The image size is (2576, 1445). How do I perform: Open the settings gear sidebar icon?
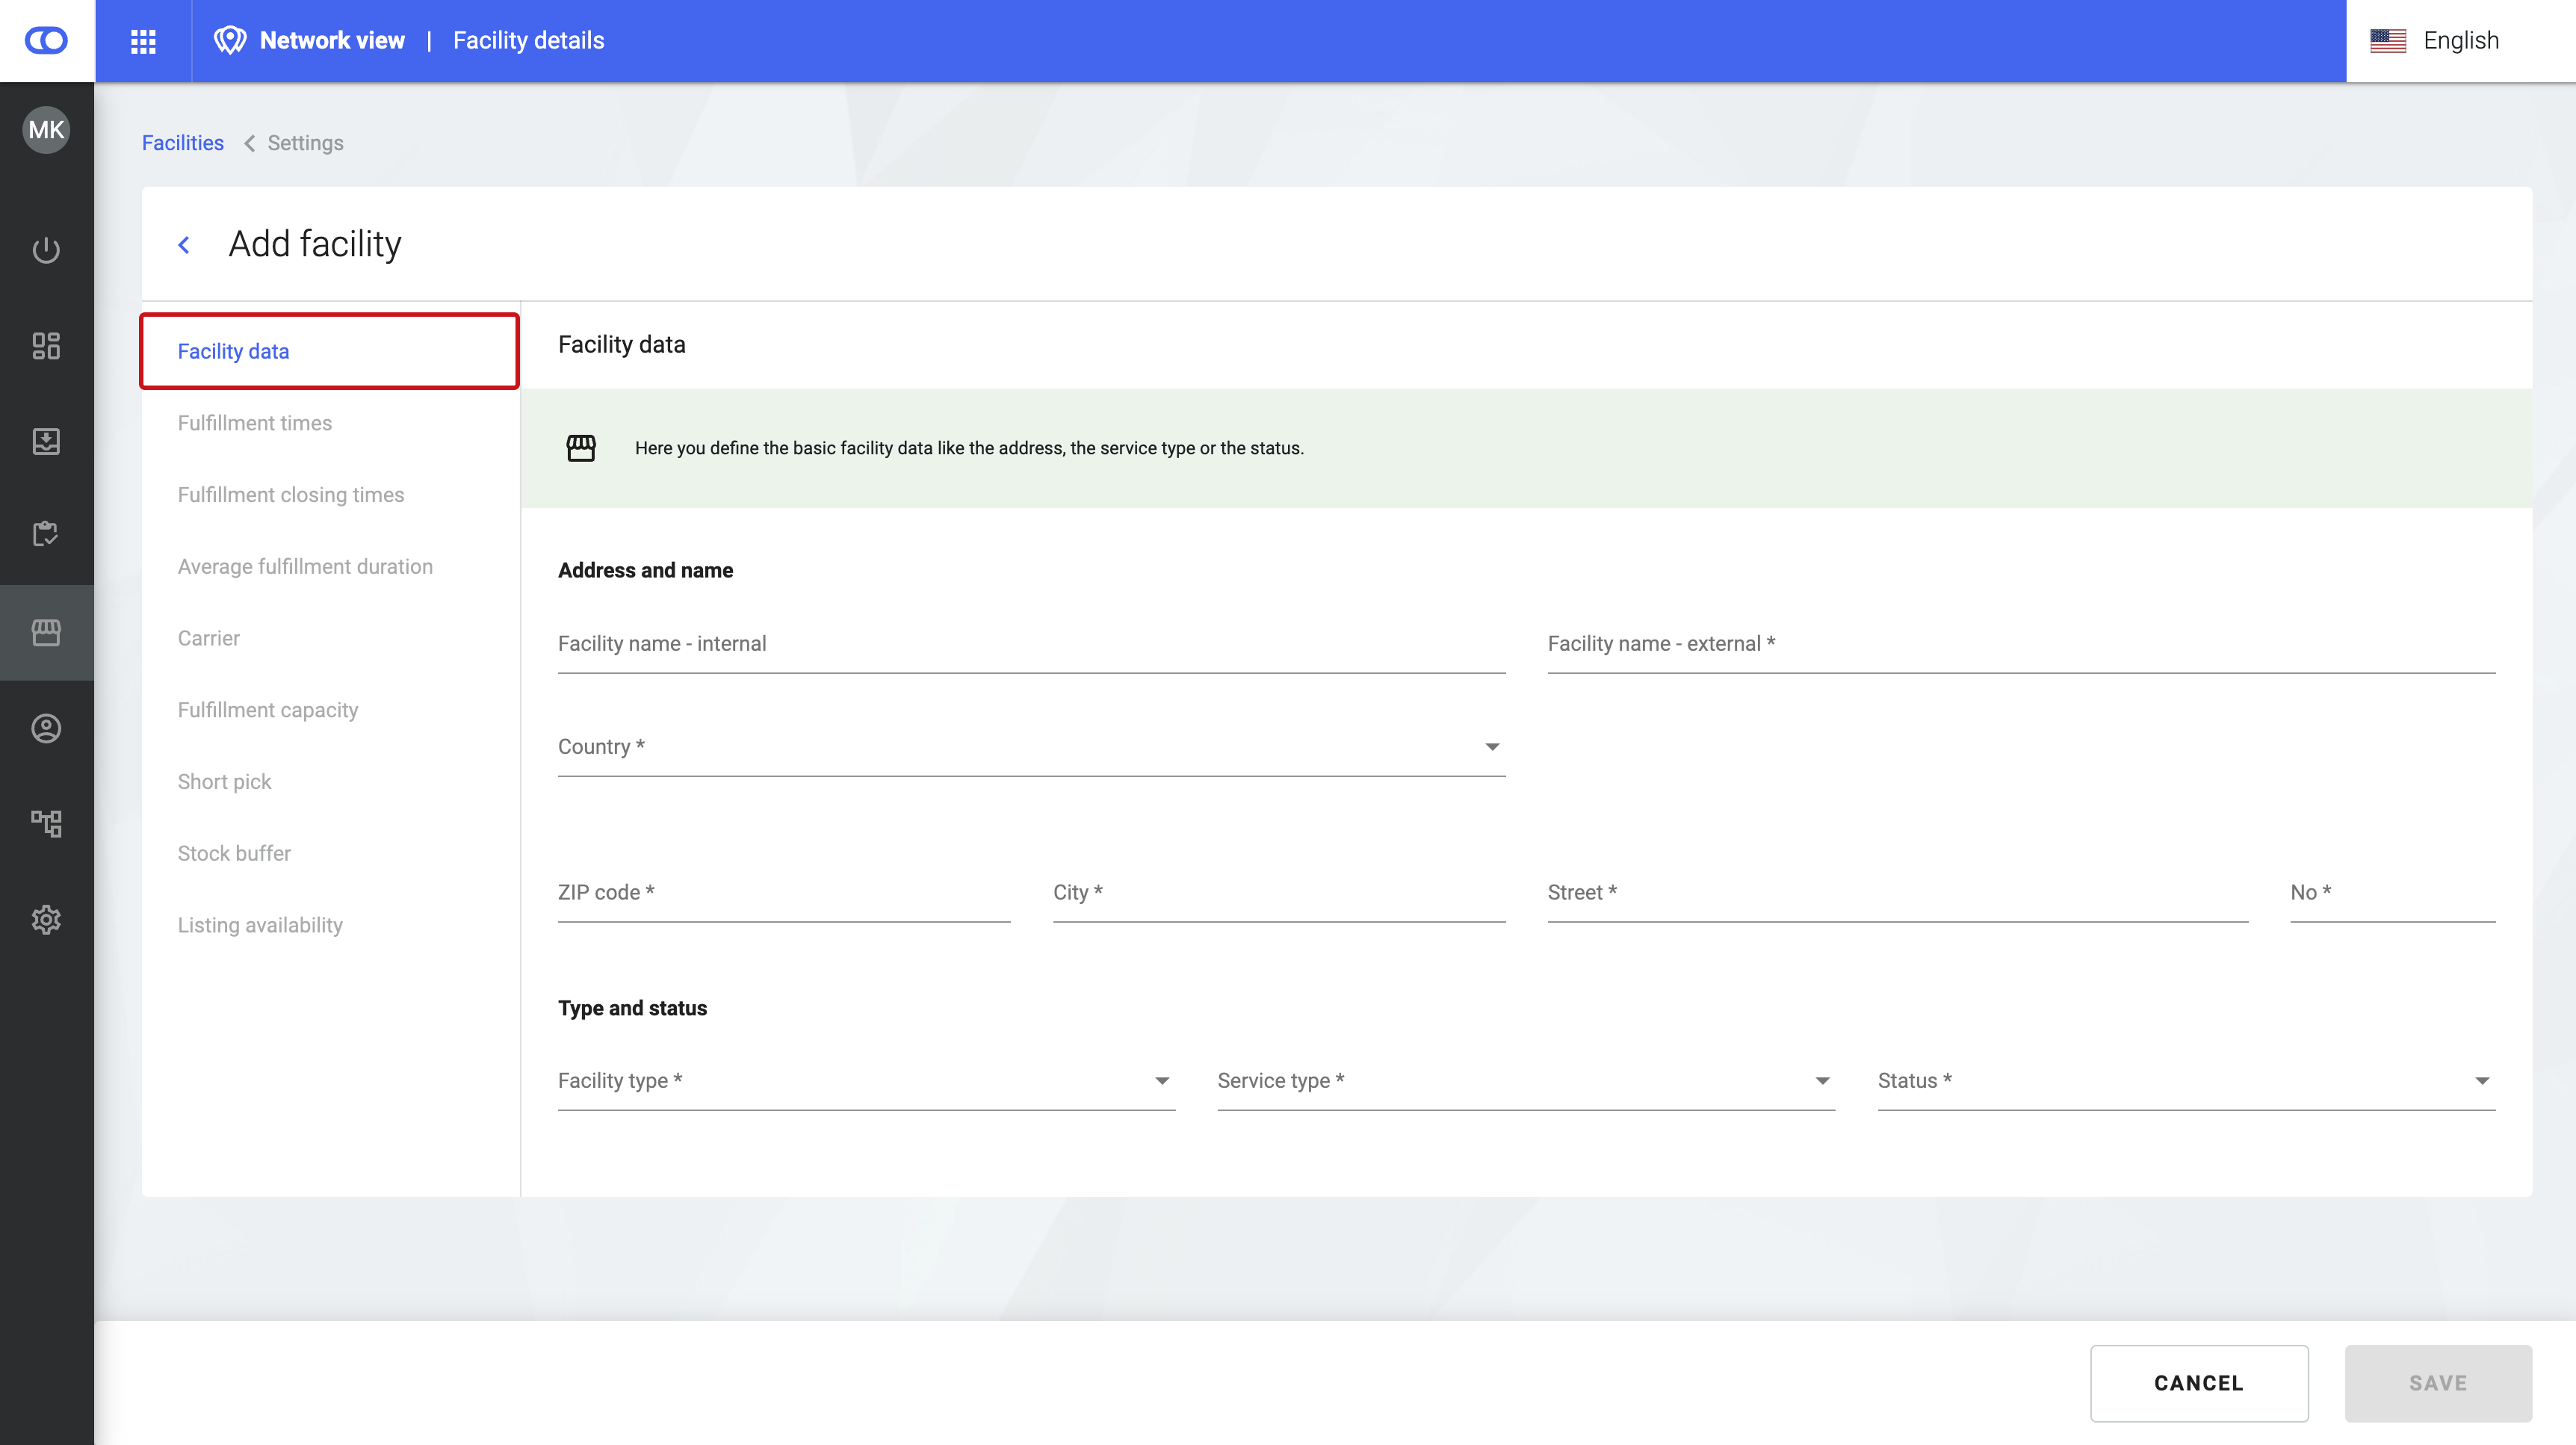click(46, 920)
